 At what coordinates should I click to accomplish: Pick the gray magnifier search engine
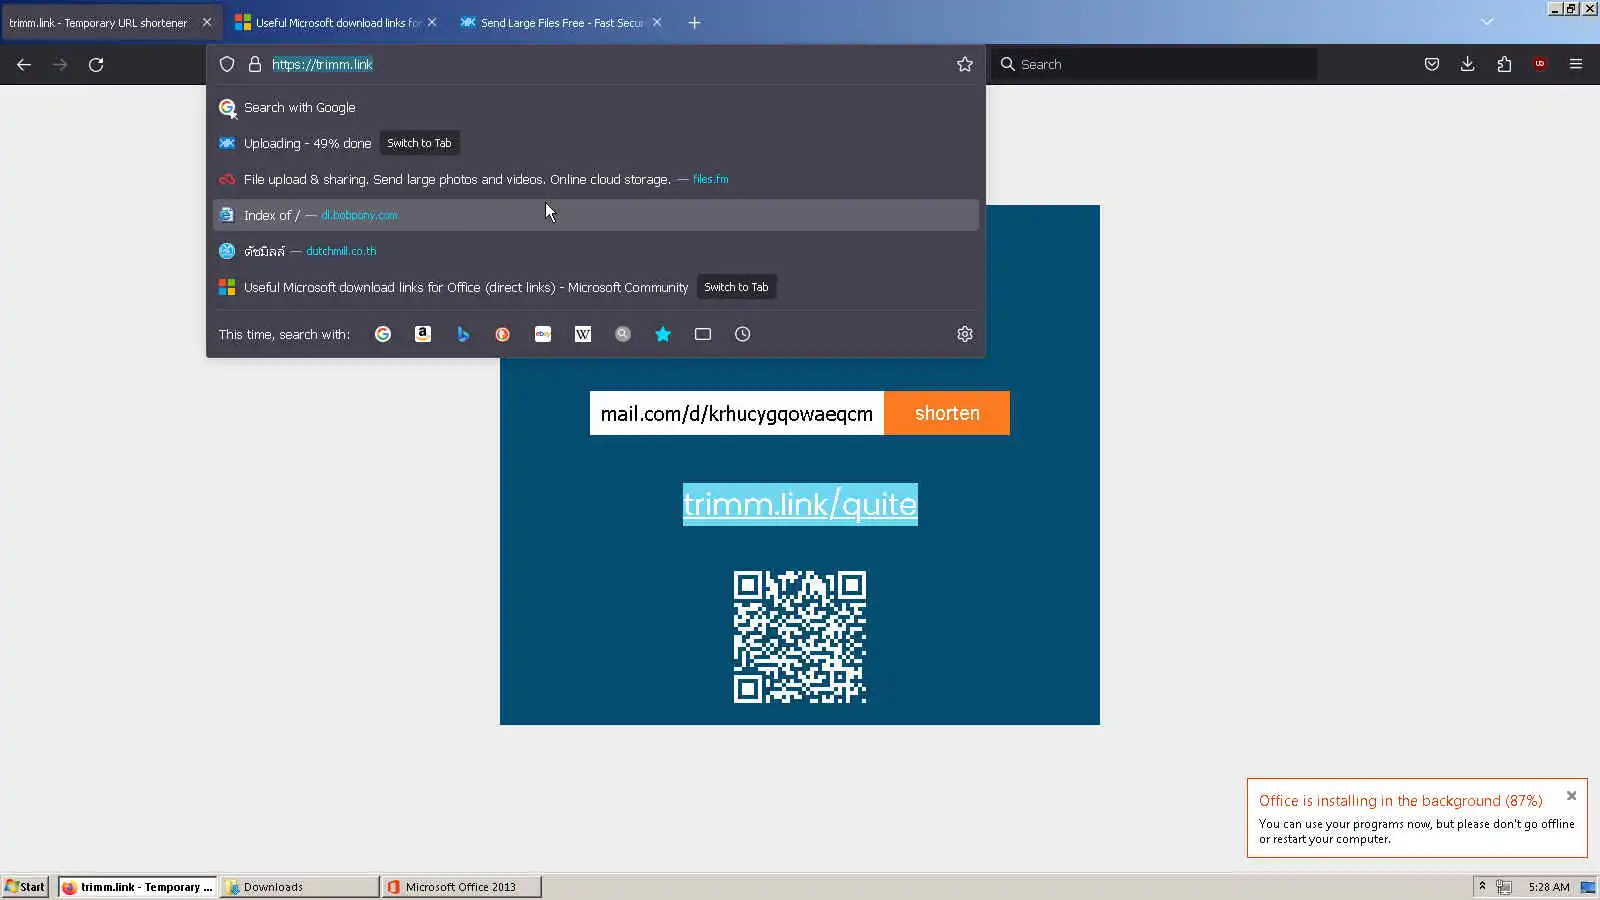click(x=623, y=334)
